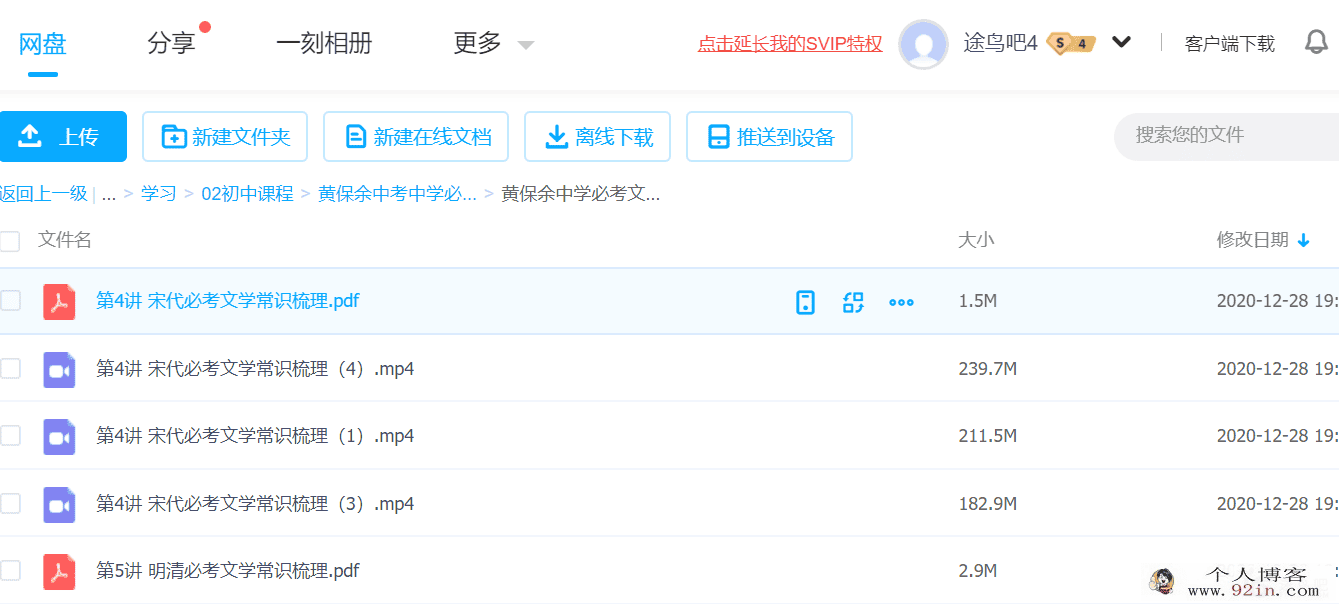Image resolution: width=1339 pixels, height=604 pixels.
Task: Click the 239.7M size value
Action: point(988,369)
